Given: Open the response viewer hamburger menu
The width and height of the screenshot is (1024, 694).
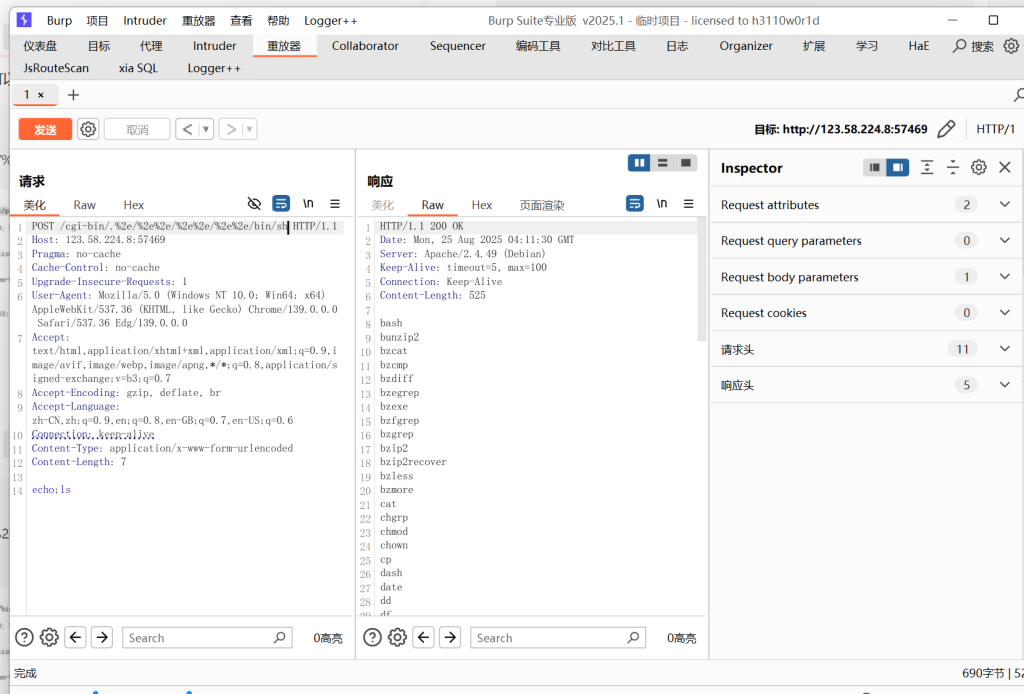Looking at the screenshot, I should pos(688,204).
